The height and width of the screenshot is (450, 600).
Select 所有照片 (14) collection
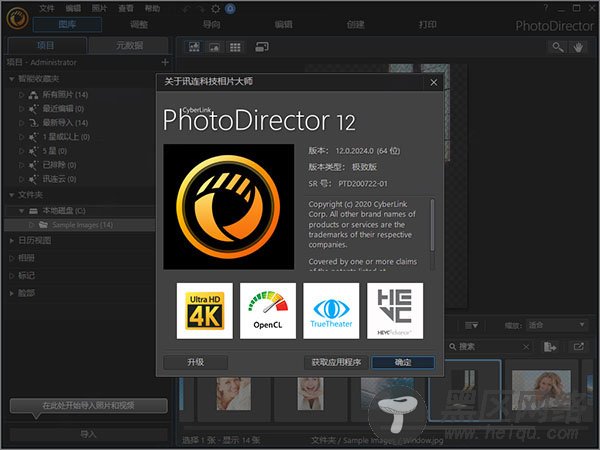pyautogui.click(x=65, y=95)
